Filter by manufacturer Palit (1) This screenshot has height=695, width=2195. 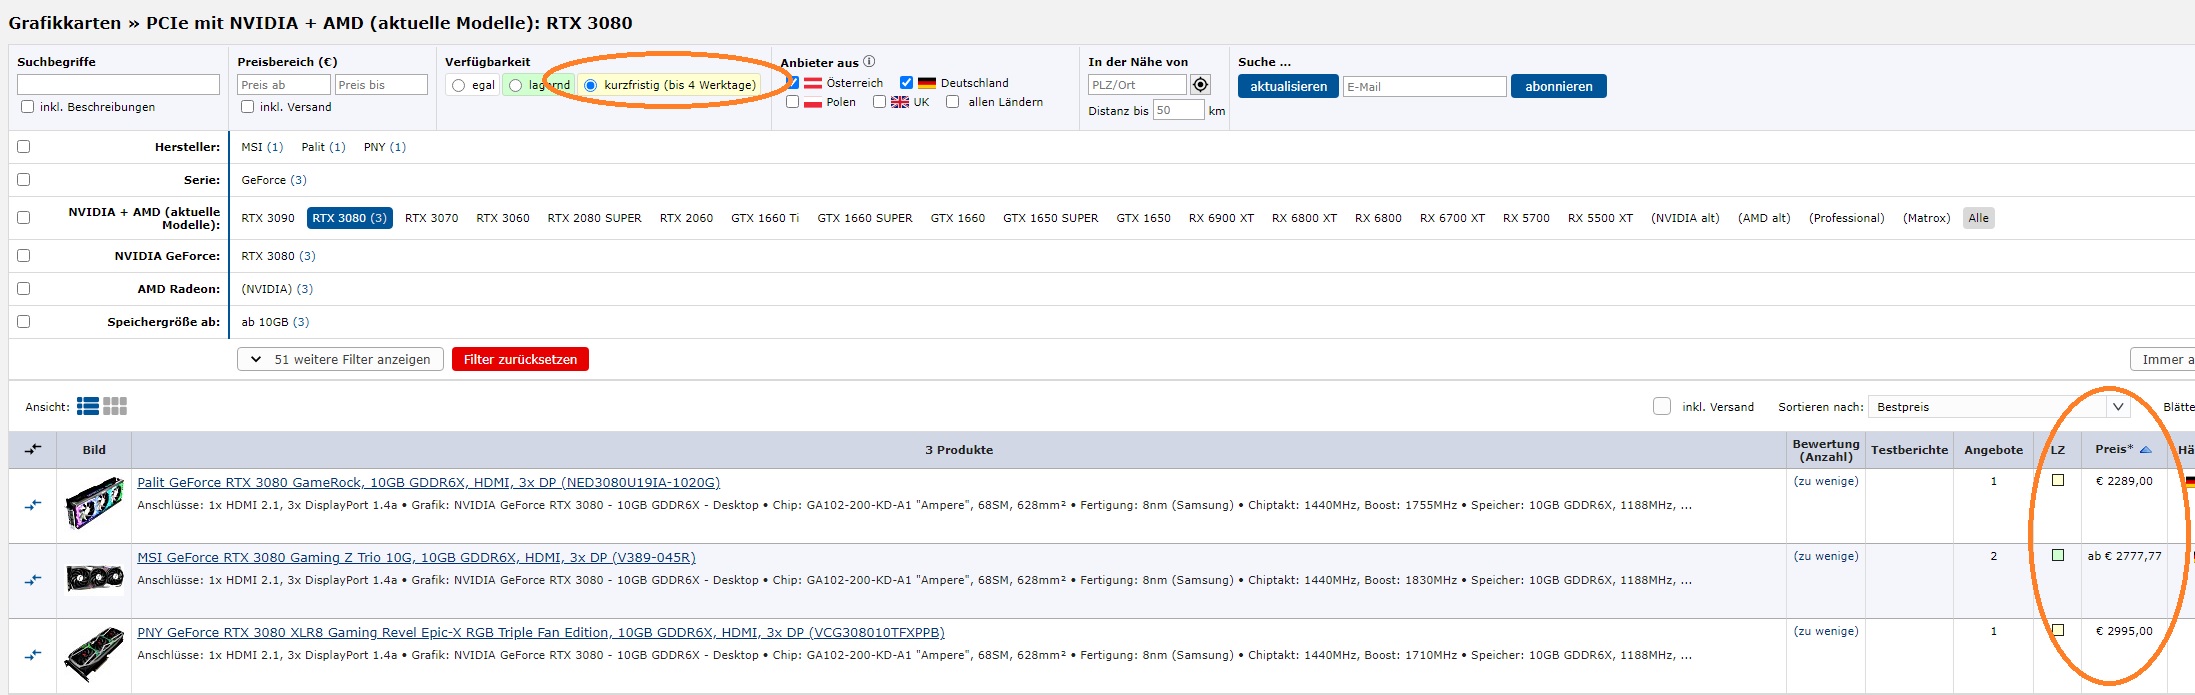coord(323,147)
